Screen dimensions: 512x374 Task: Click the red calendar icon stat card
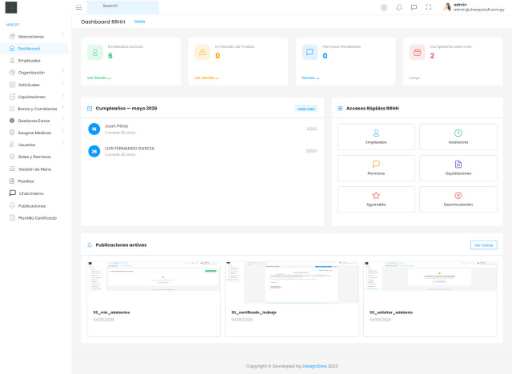pyautogui.click(x=417, y=53)
